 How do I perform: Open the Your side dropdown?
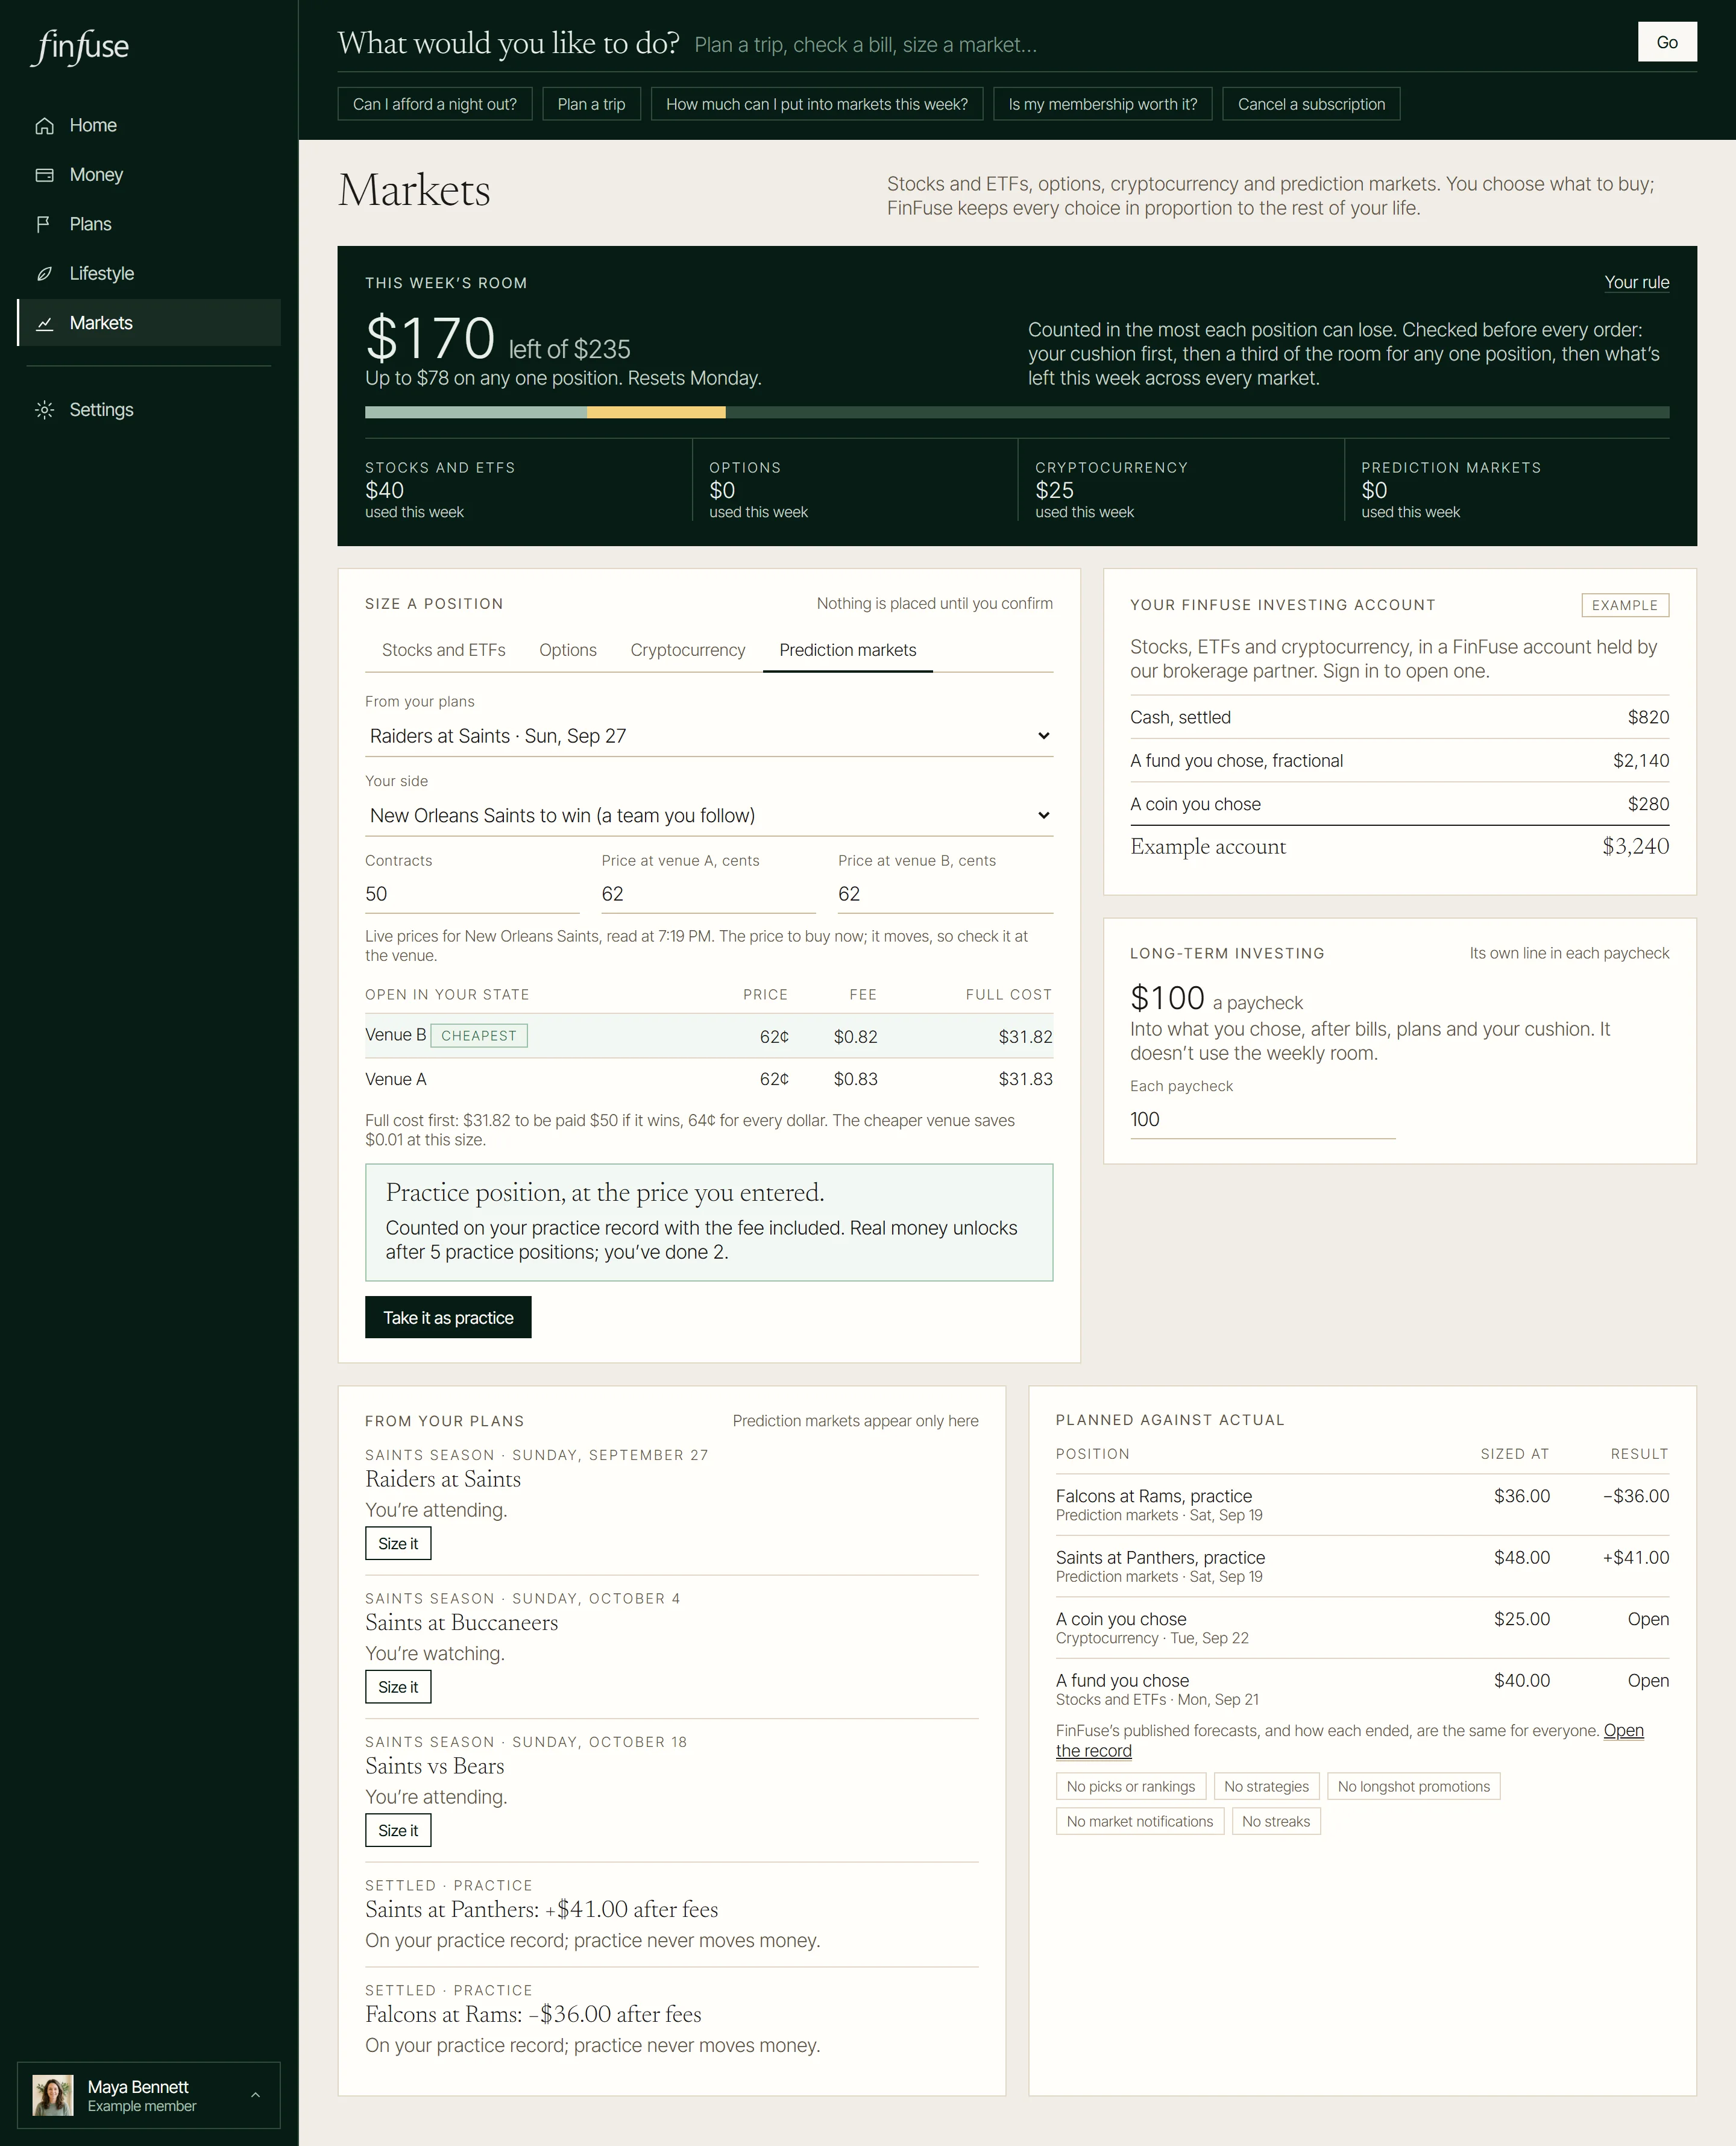[709, 815]
